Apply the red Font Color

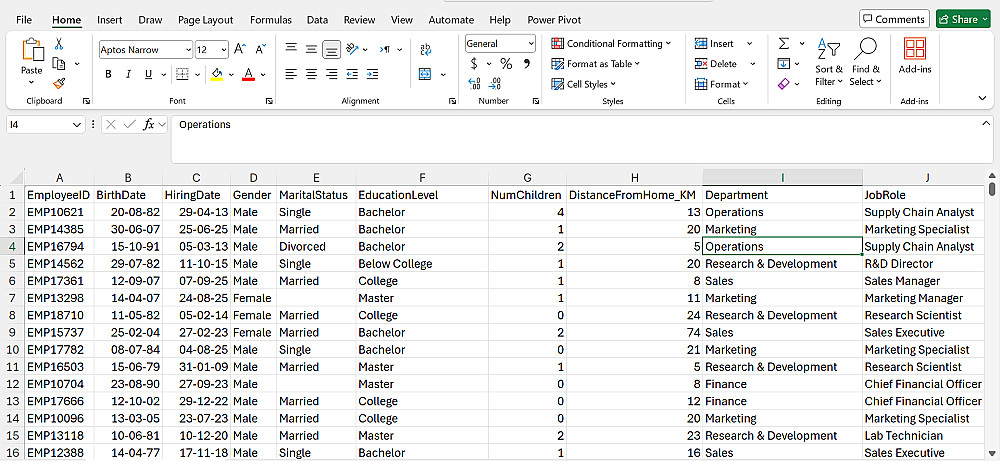coord(249,75)
